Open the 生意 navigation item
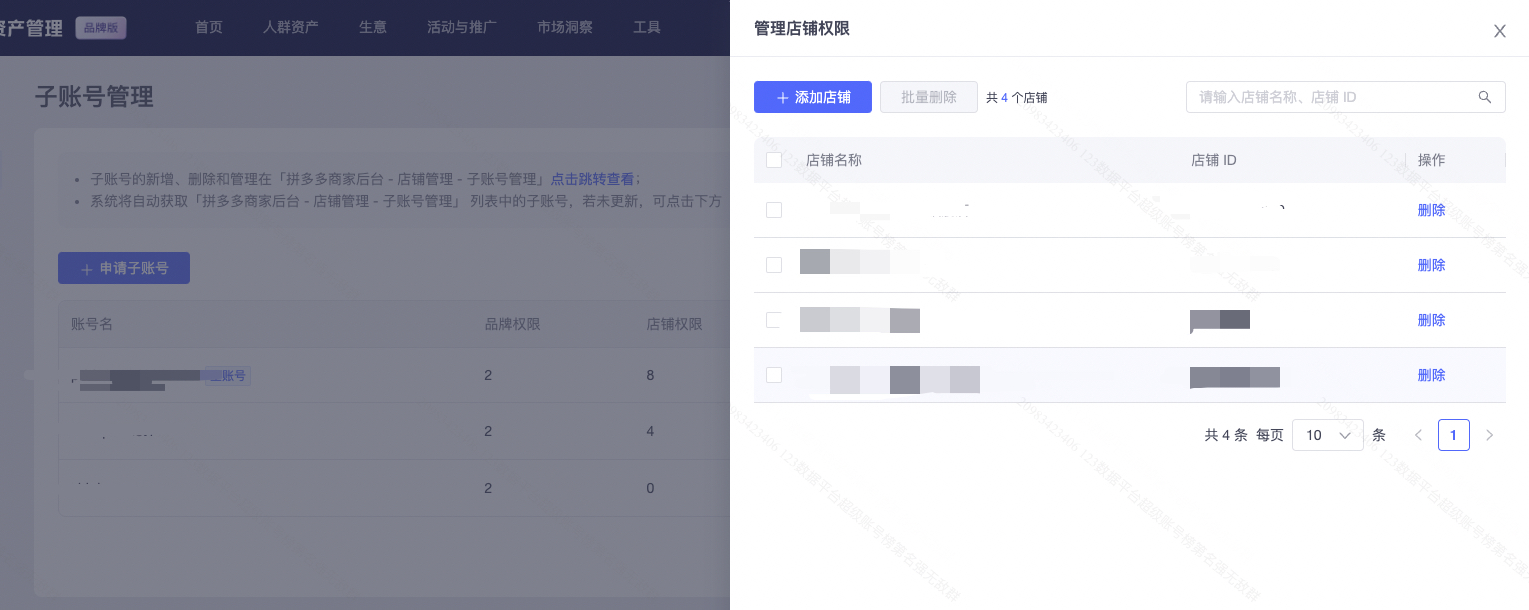This screenshot has width=1529, height=610. click(x=373, y=27)
